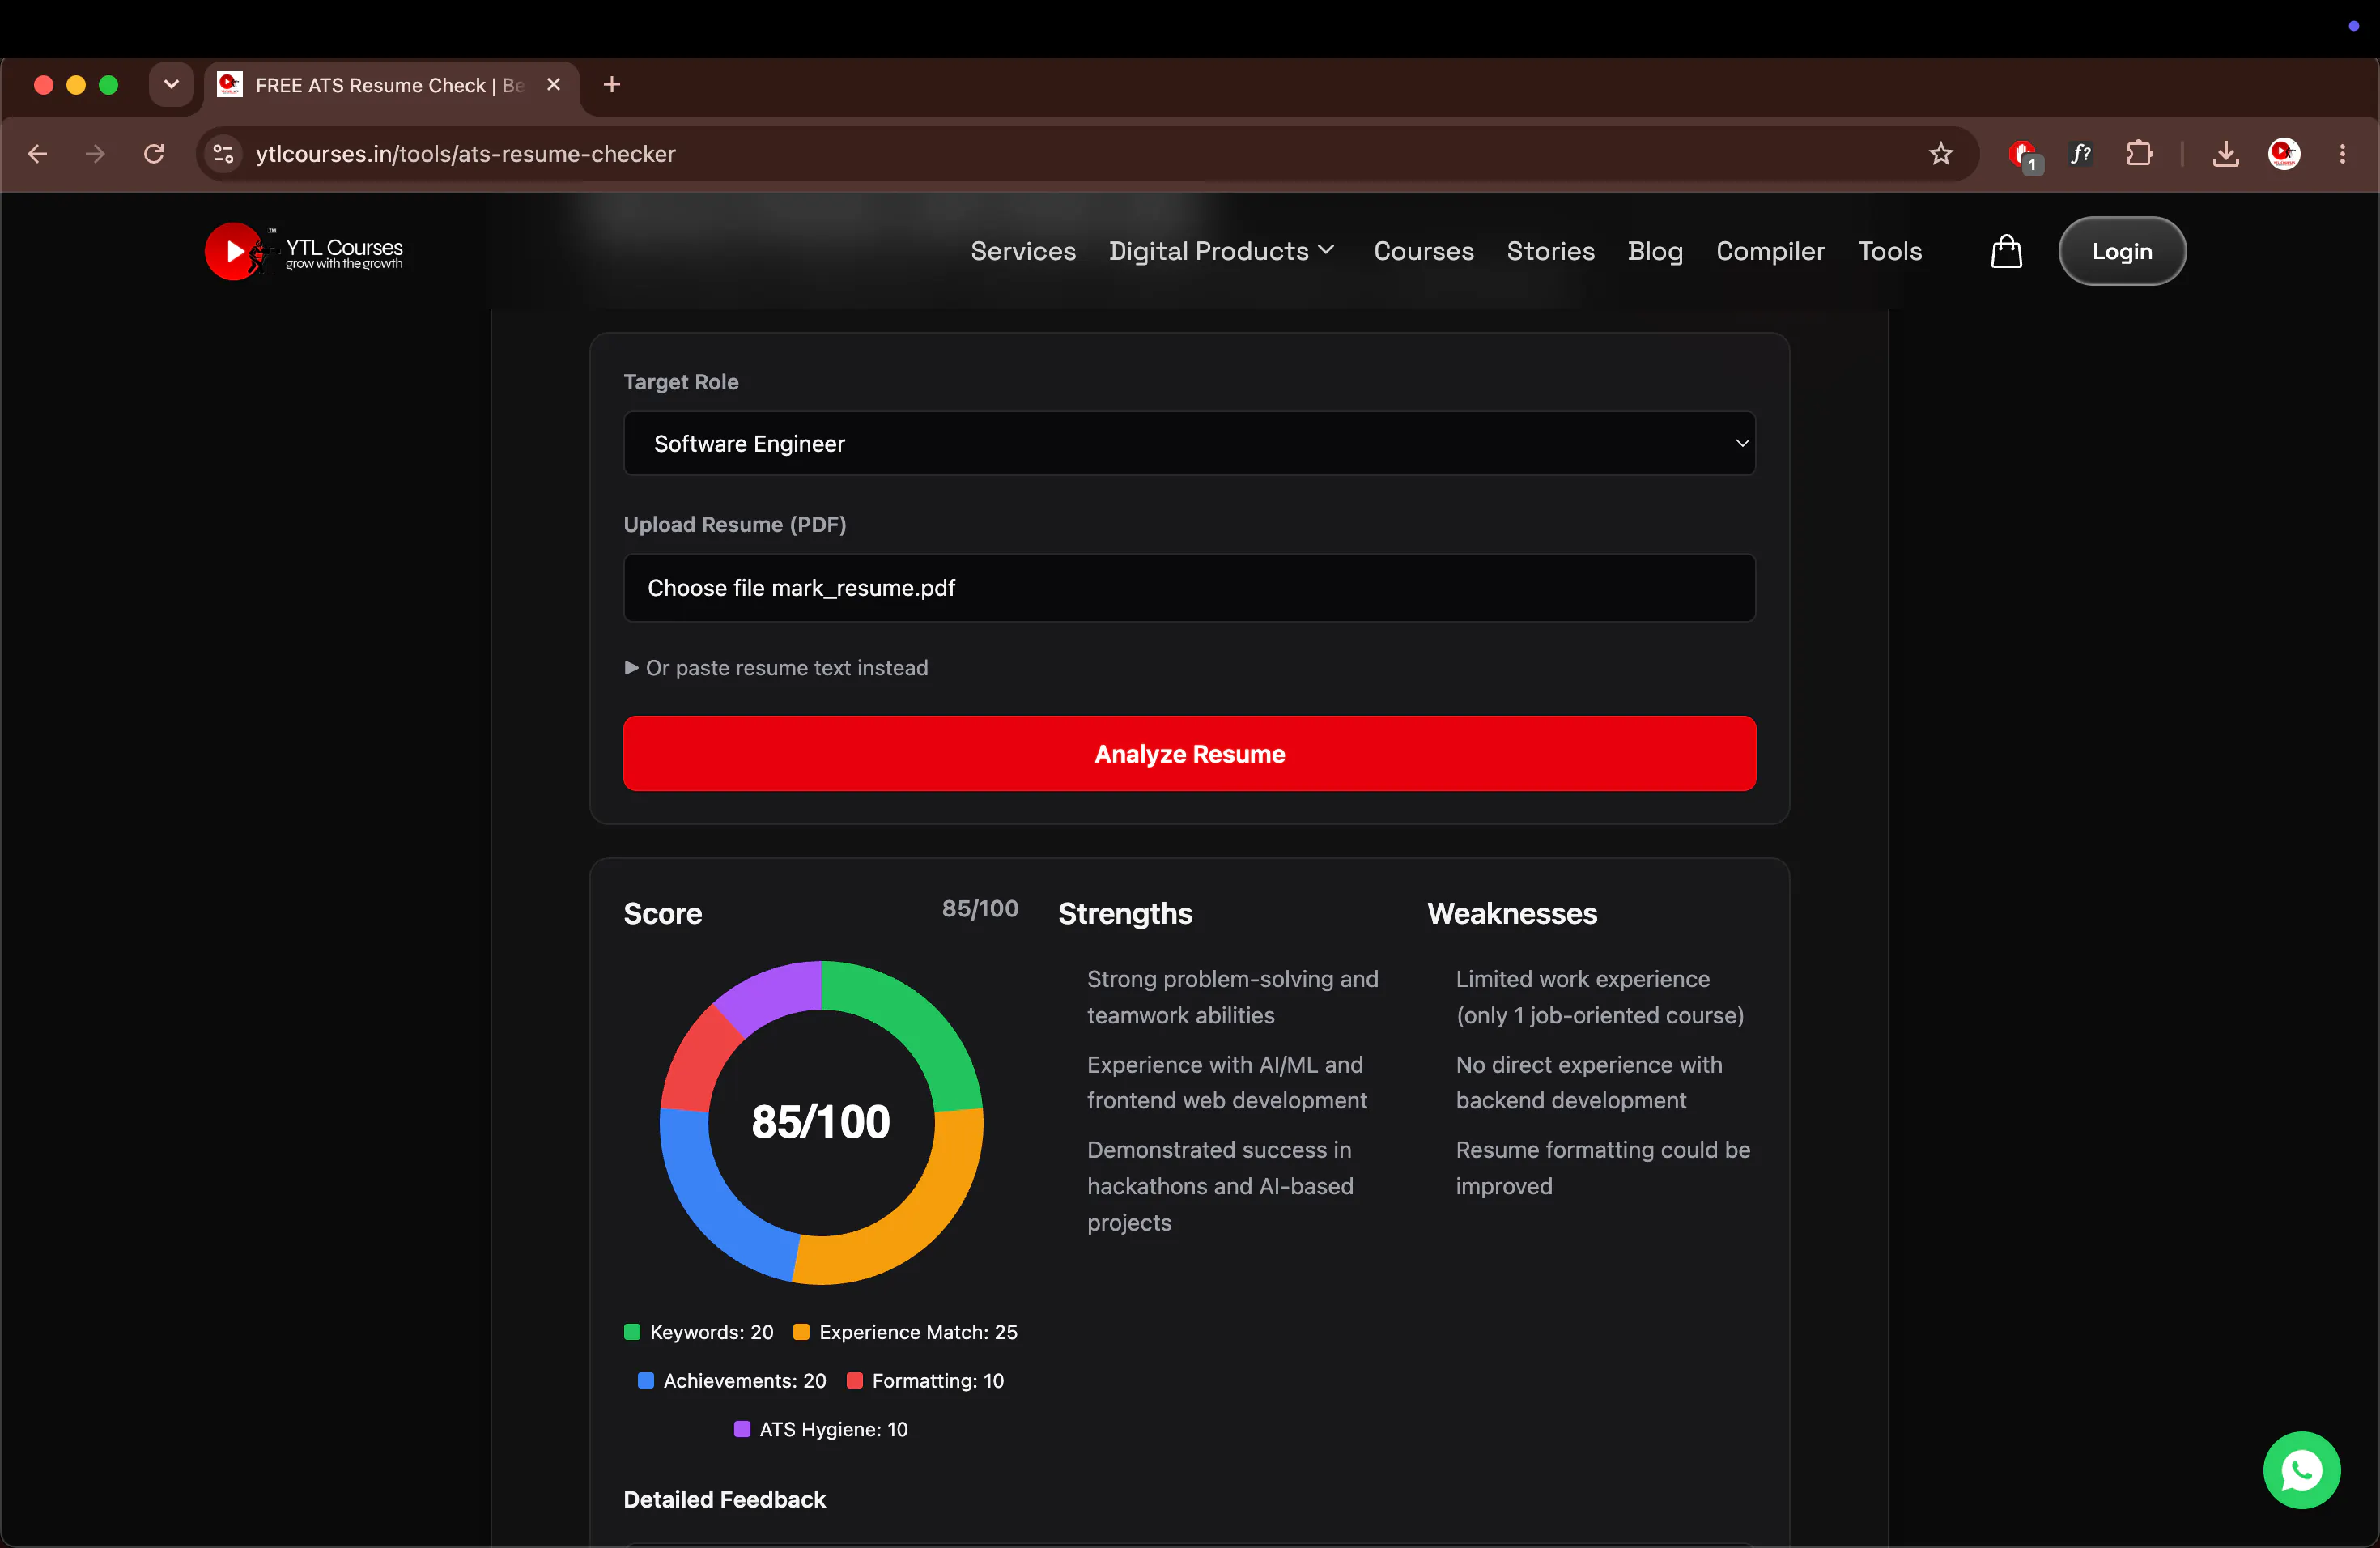Viewport: 2380px width, 1548px height.
Task: Click the purple ATS Hygiene legend swatch
Action: point(742,1429)
